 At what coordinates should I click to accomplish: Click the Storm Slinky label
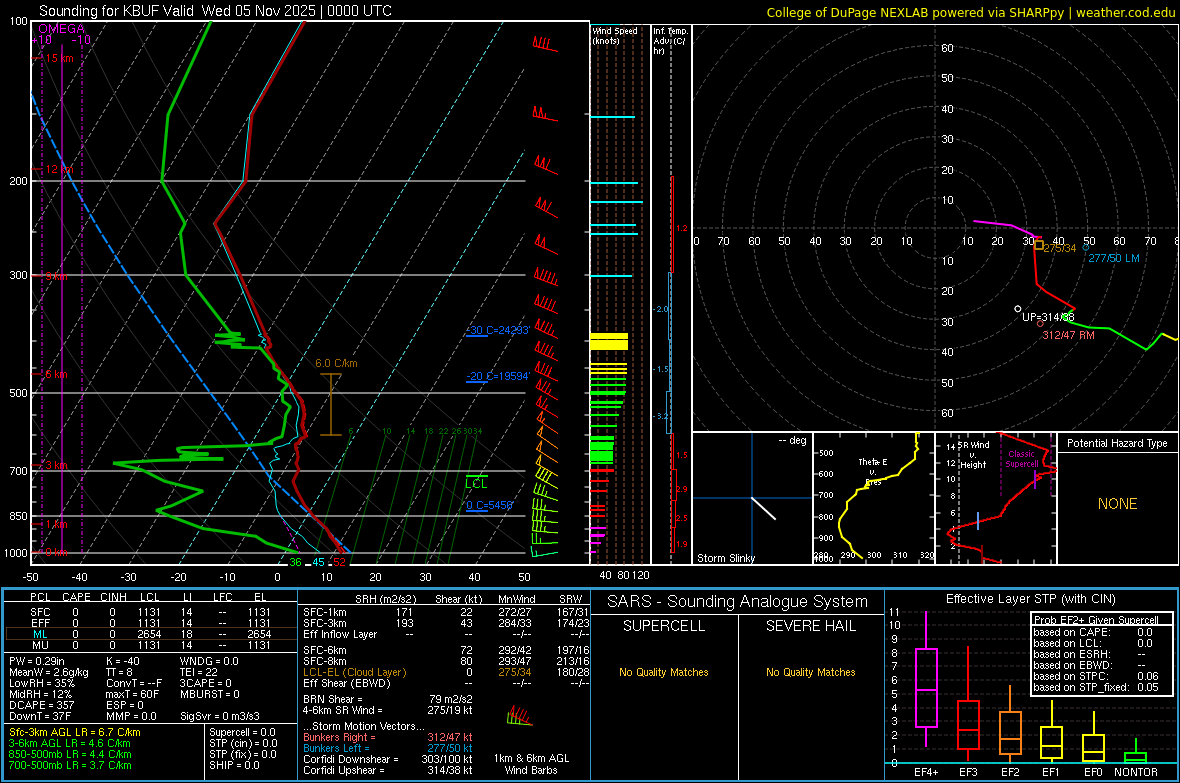[725, 558]
